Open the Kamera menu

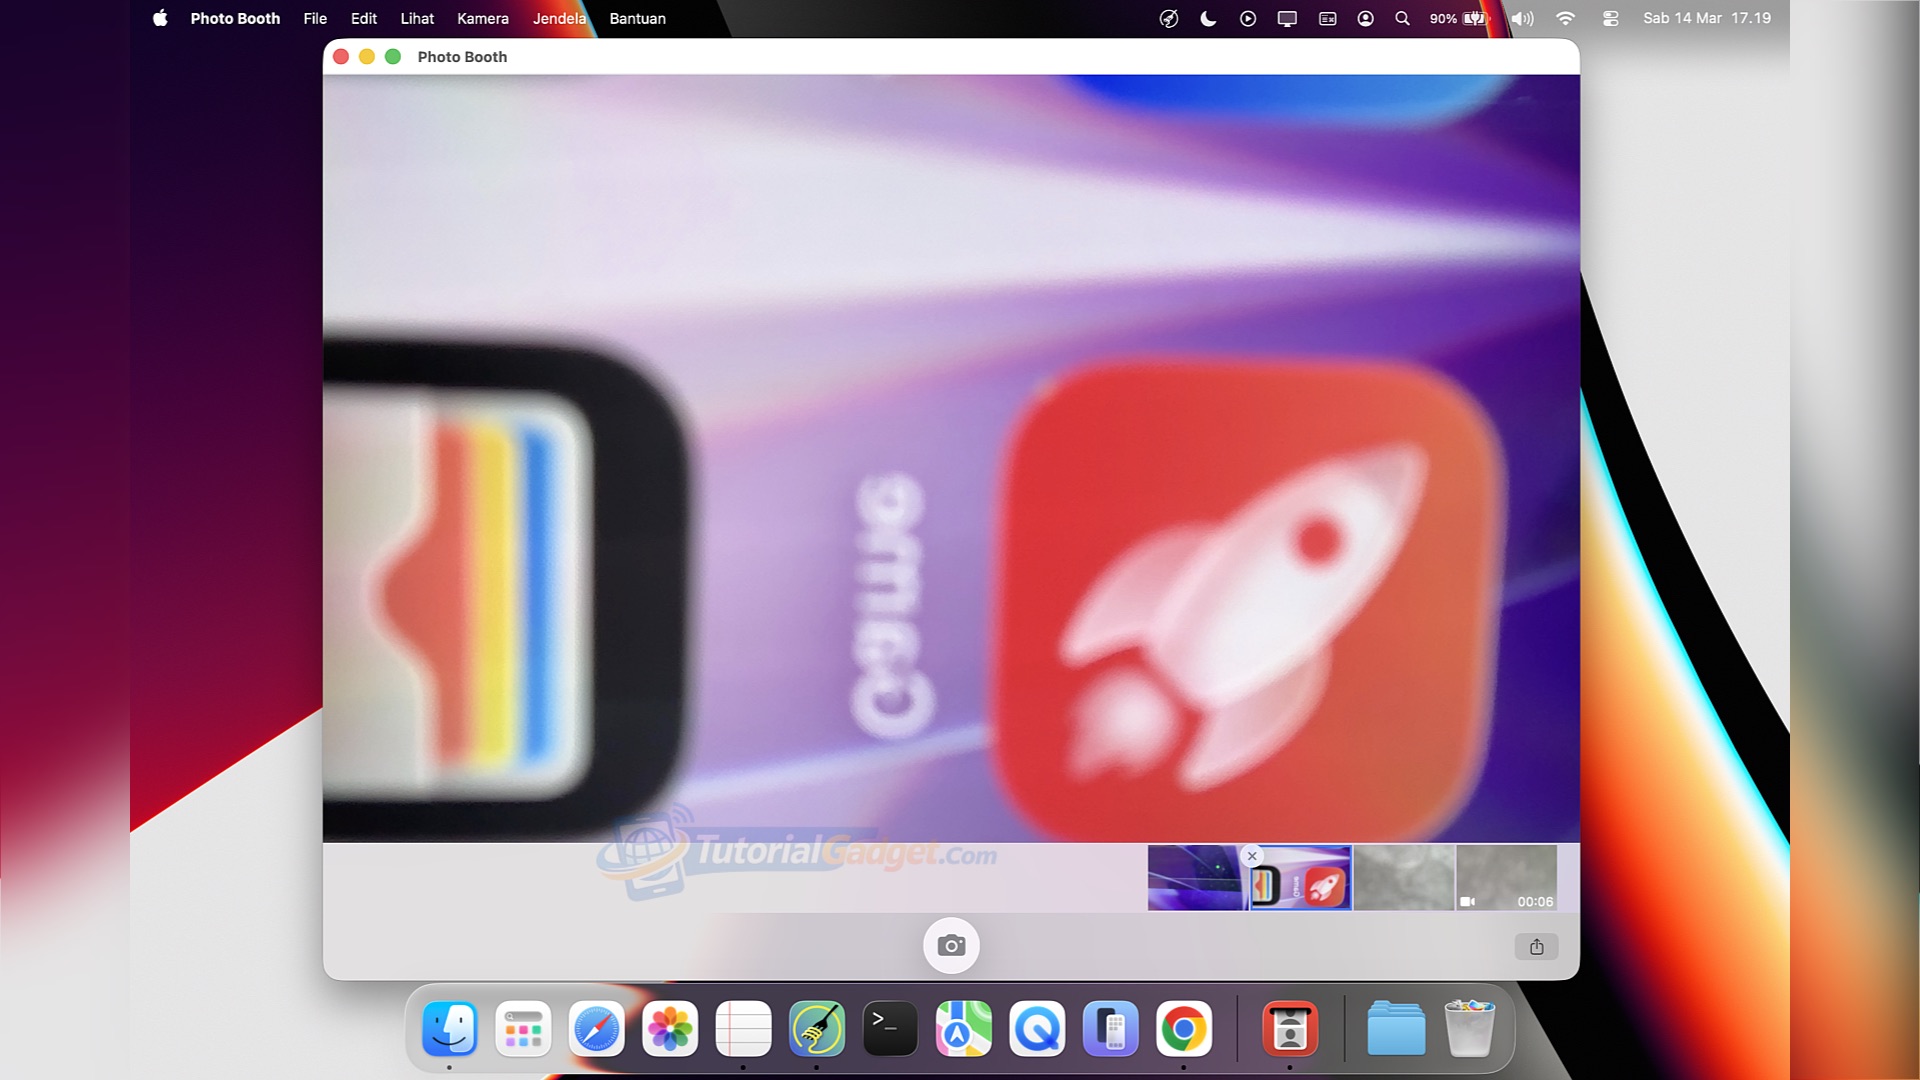pyautogui.click(x=482, y=18)
